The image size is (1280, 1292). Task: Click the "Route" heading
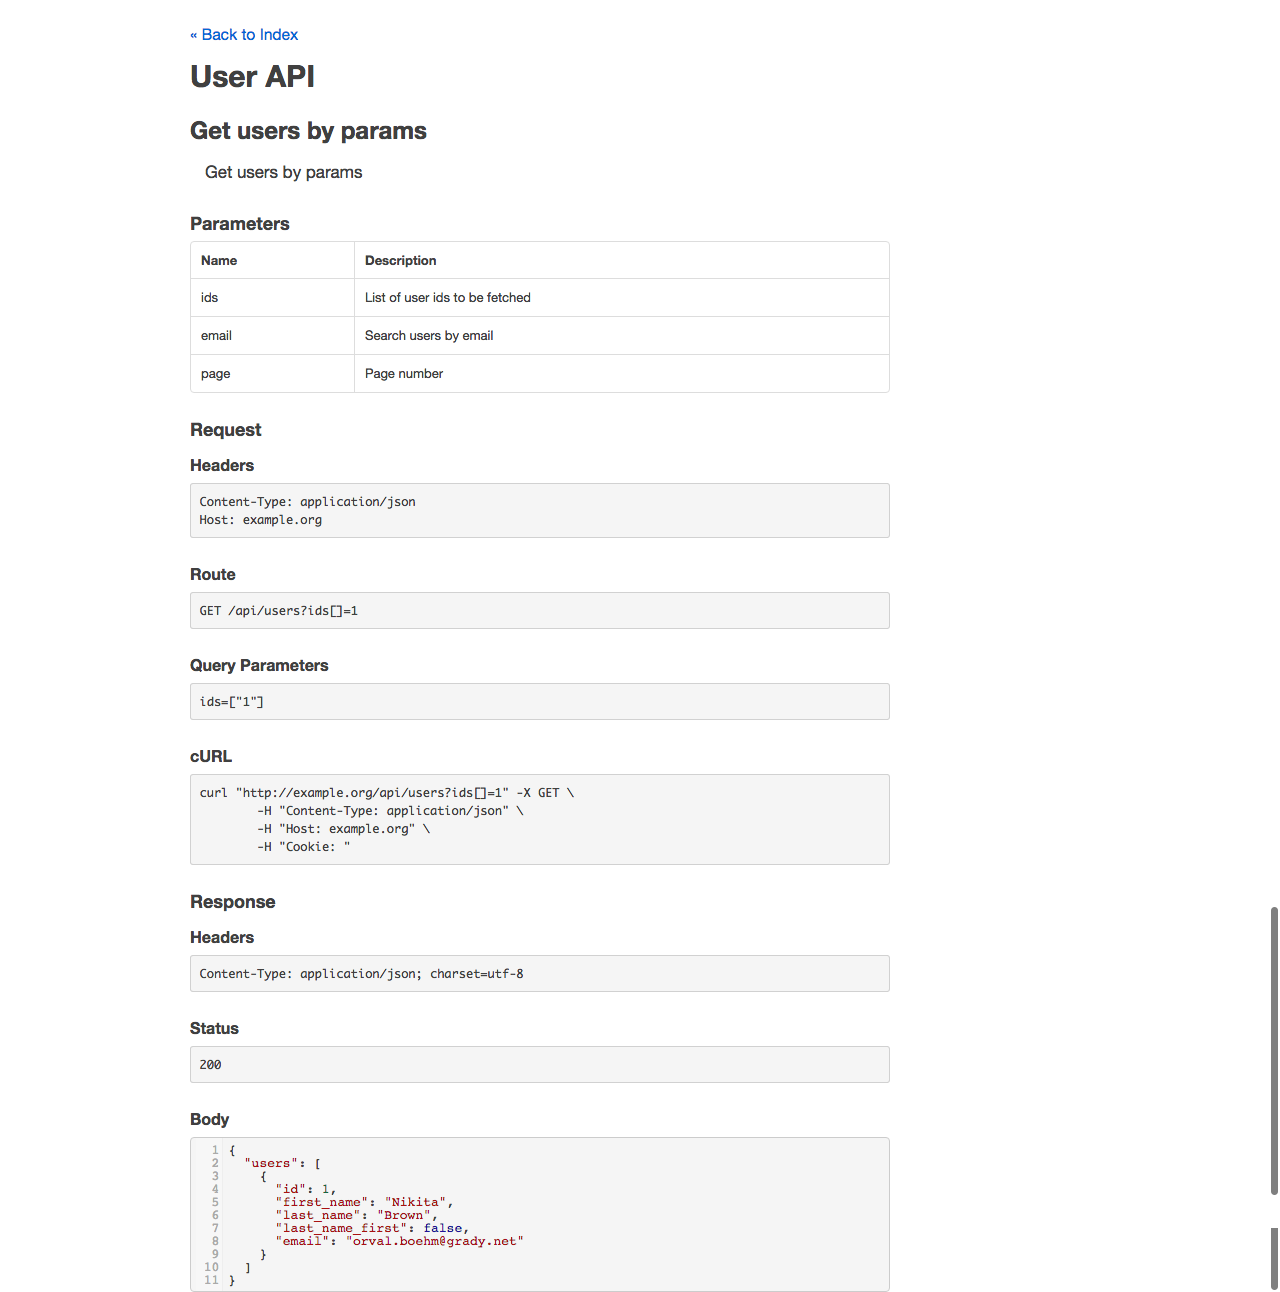click(x=213, y=574)
